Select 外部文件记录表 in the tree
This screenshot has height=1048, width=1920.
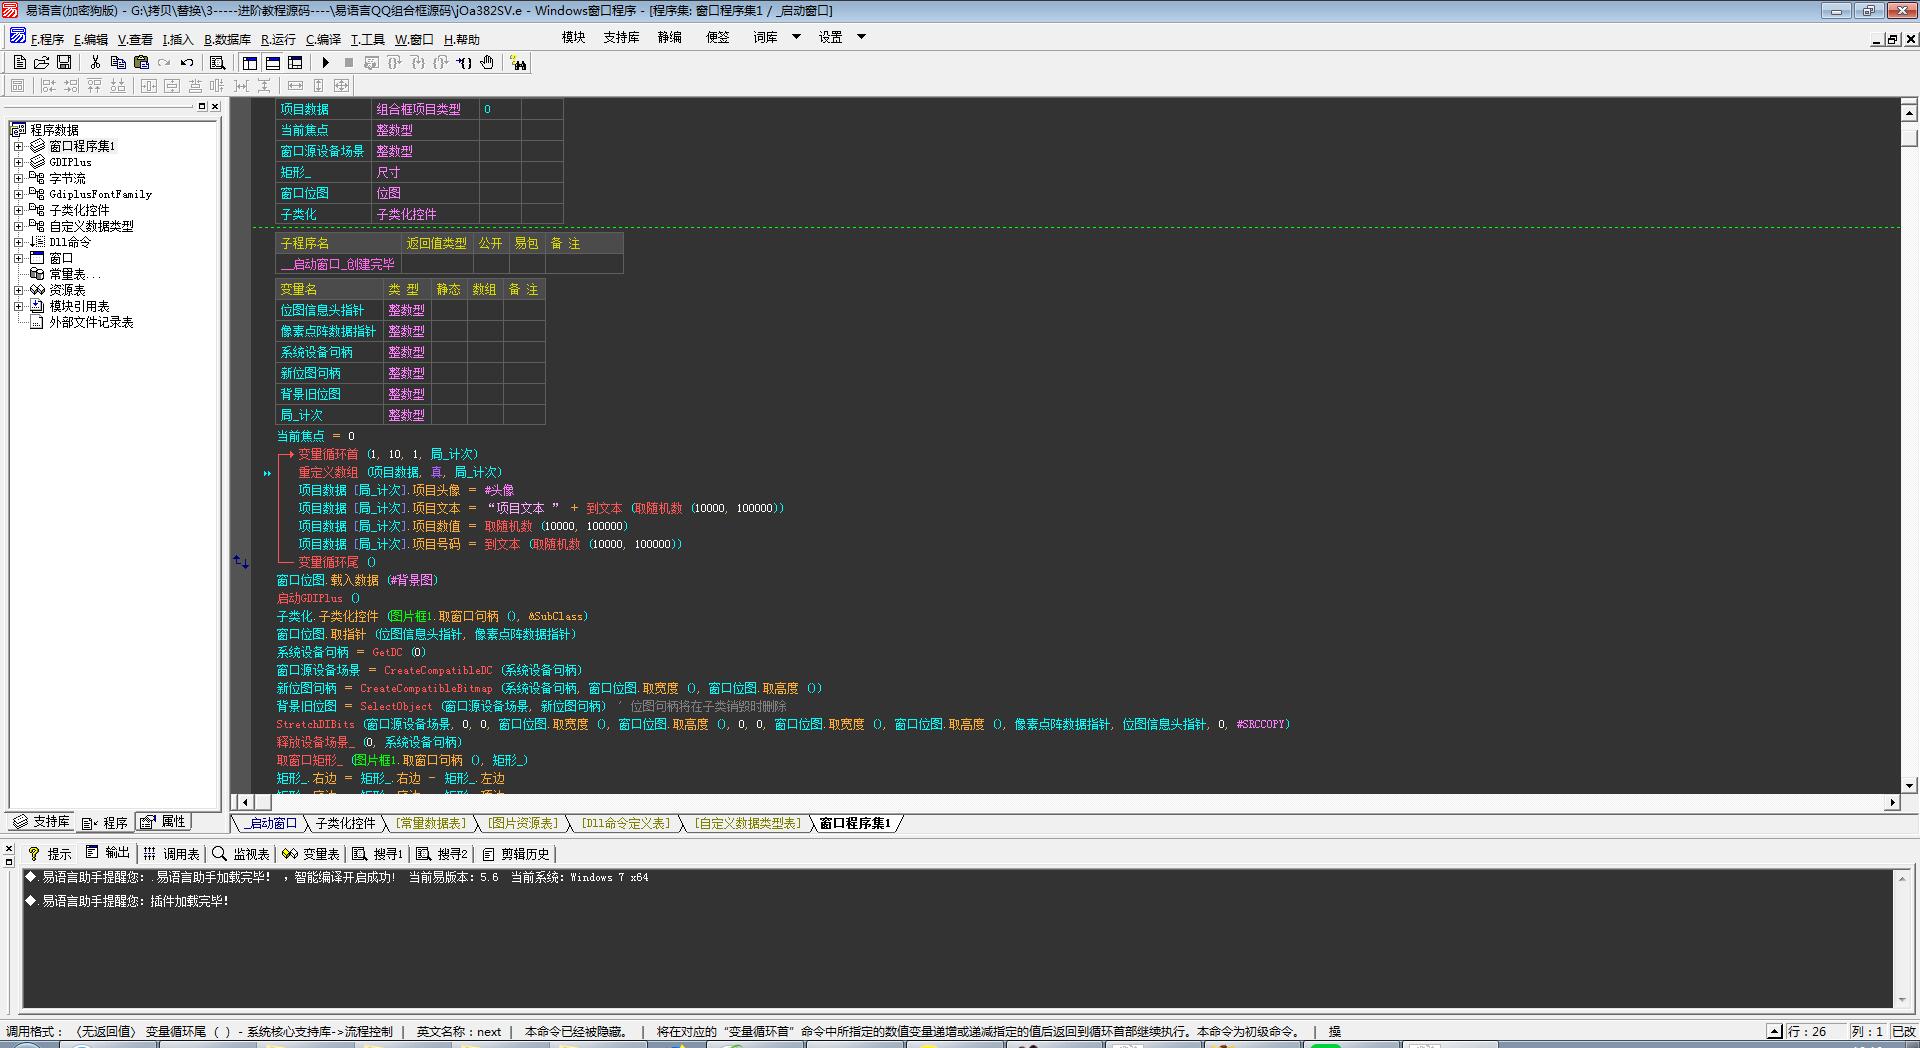[91, 322]
